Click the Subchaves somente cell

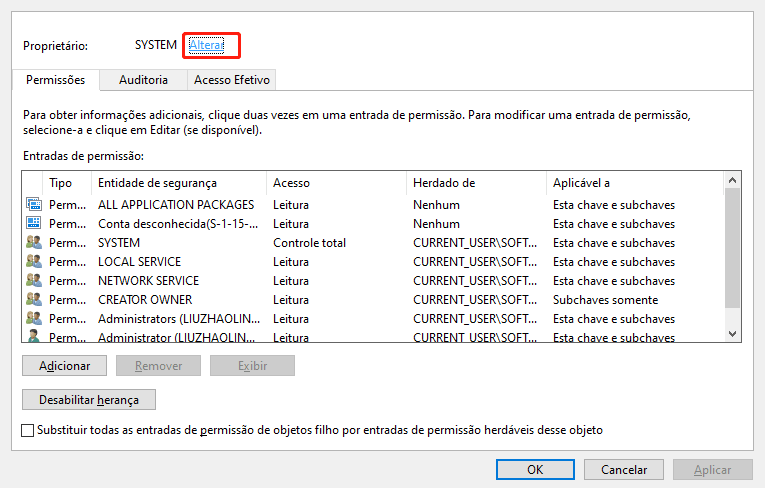click(x=605, y=300)
